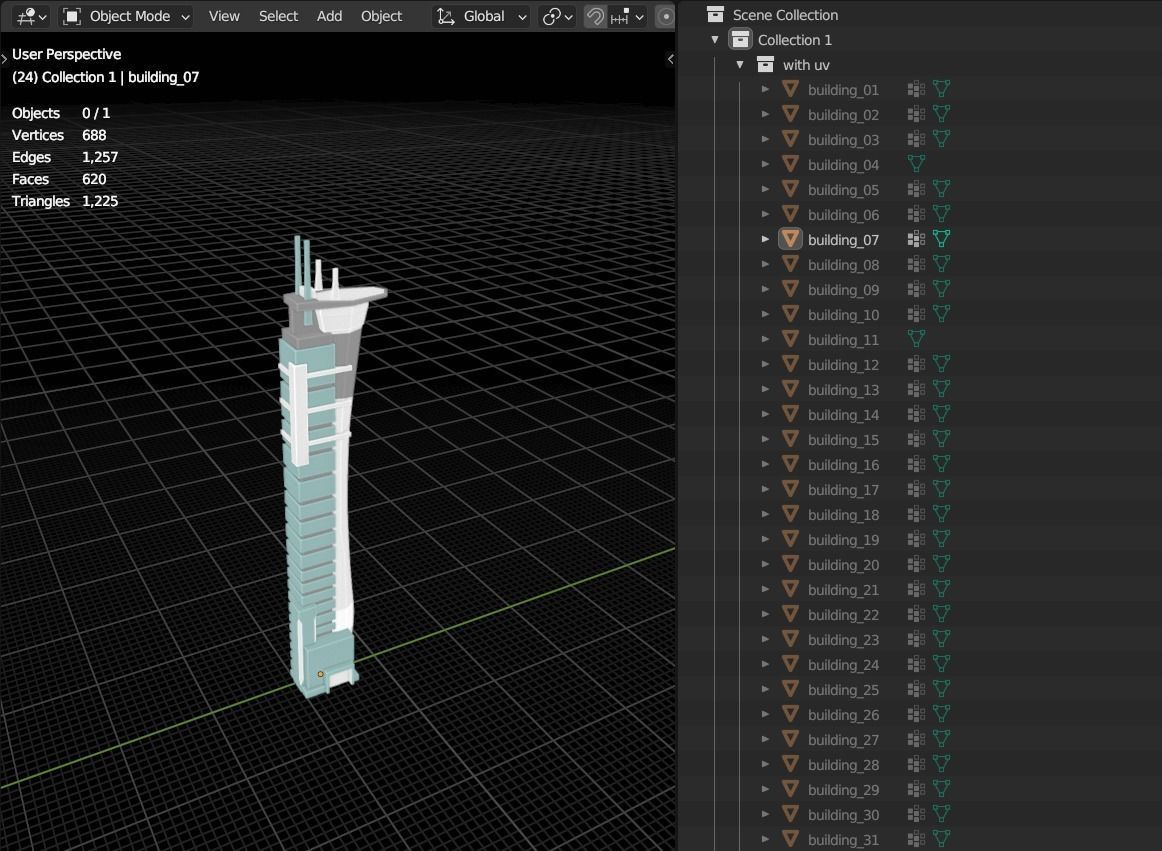The image size is (1162, 851).
Task: Click the Collection 1 icon
Action: 740,39
